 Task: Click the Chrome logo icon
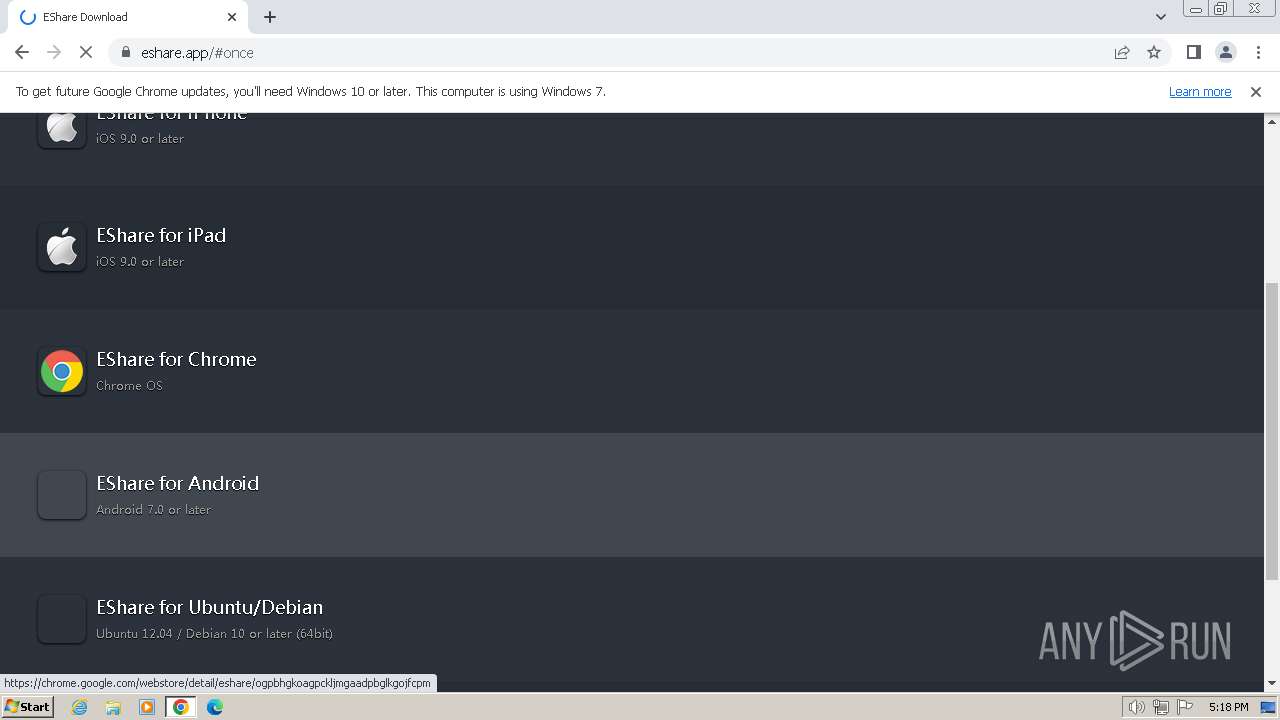62,371
